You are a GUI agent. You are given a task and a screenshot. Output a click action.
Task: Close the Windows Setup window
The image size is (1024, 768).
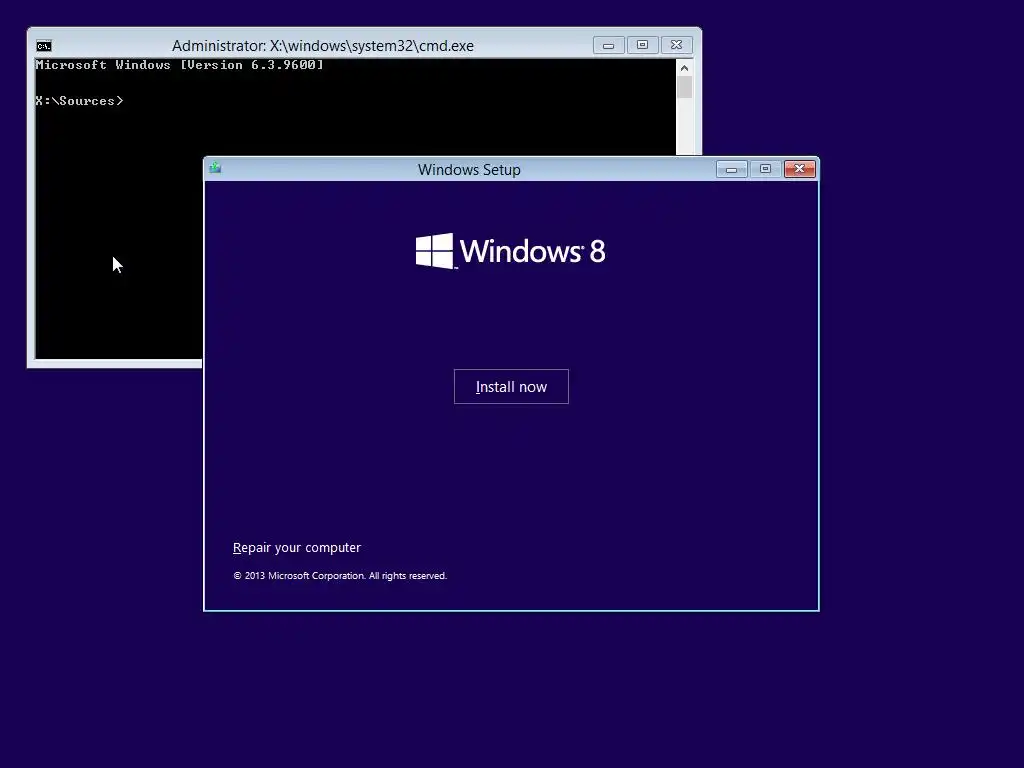799,169
